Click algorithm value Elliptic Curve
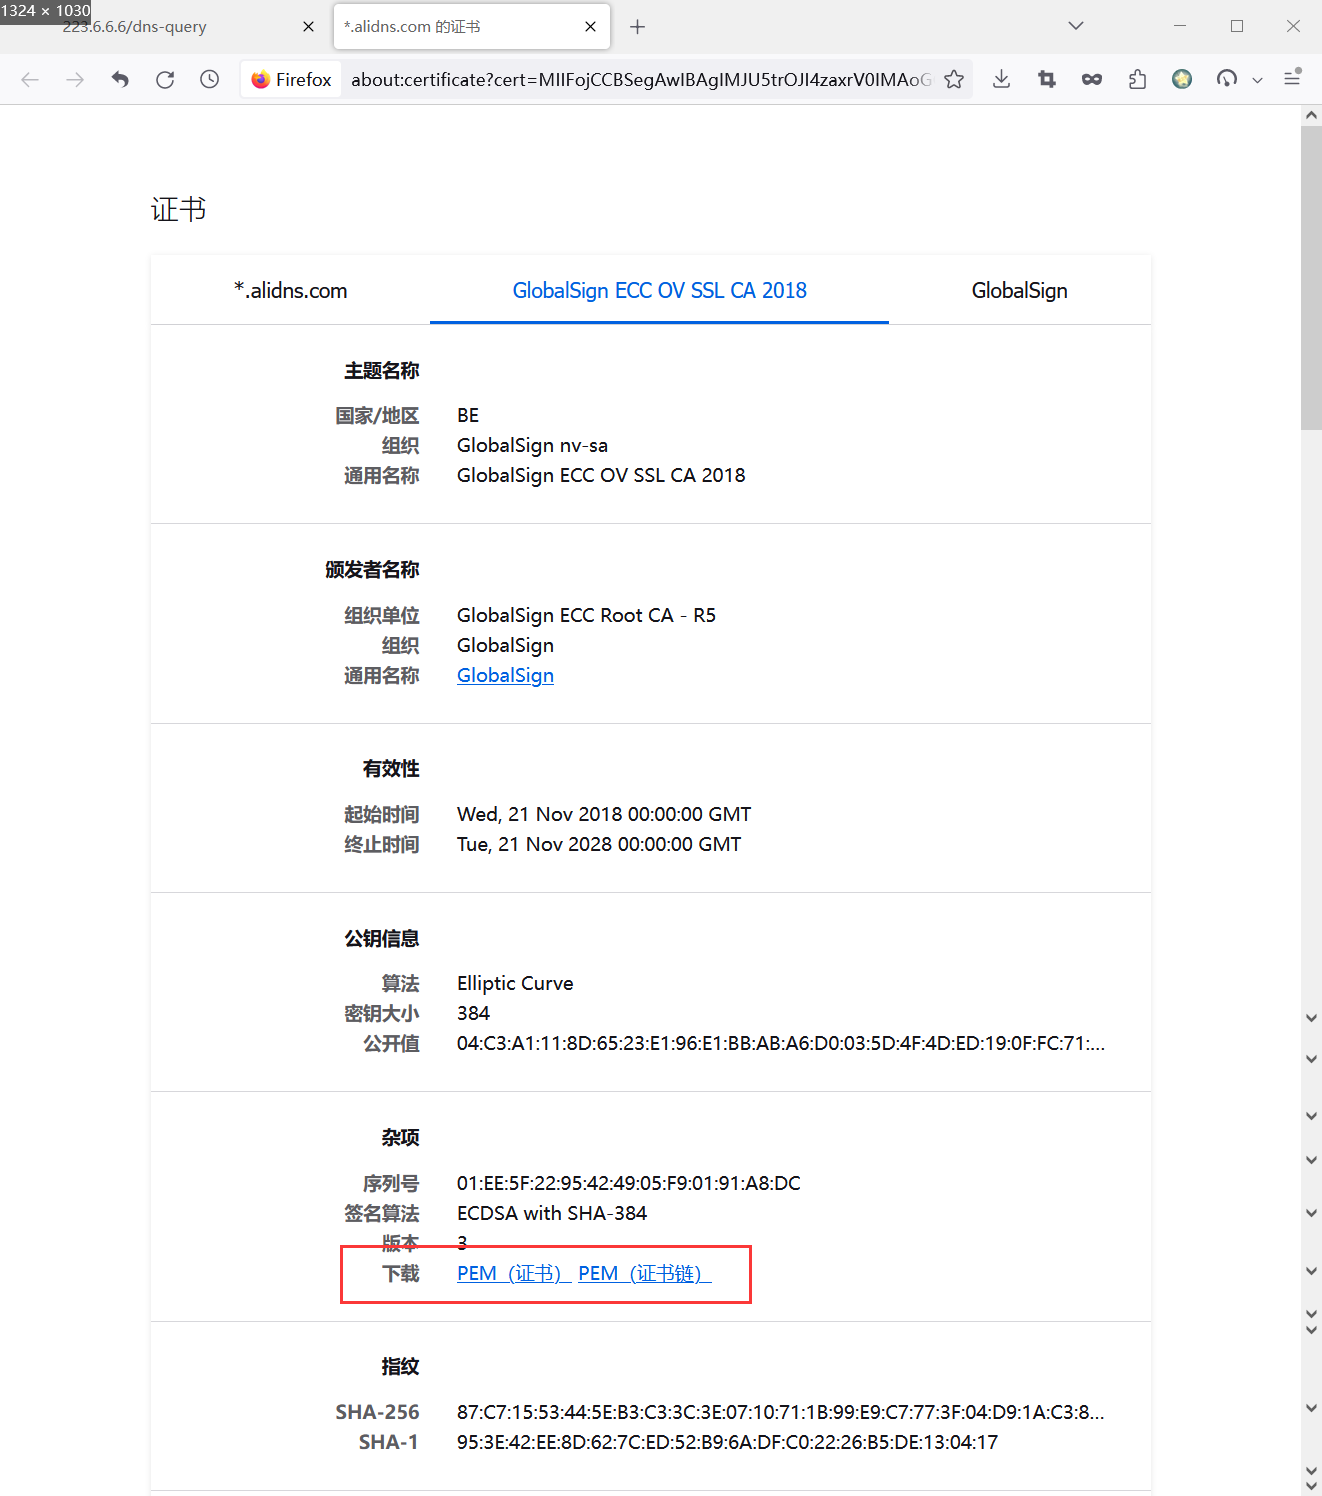This screenshot has width=1322, height=1496. point(515,984)
